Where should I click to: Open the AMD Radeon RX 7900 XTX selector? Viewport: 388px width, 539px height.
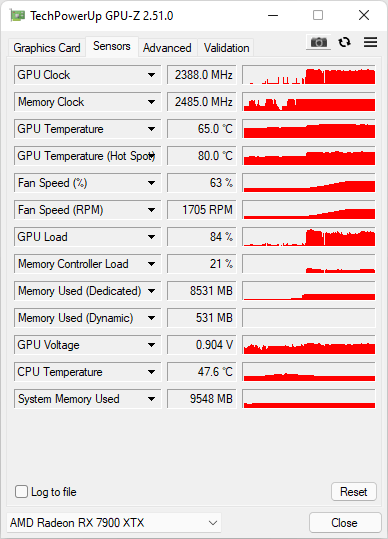coord(114,523)
